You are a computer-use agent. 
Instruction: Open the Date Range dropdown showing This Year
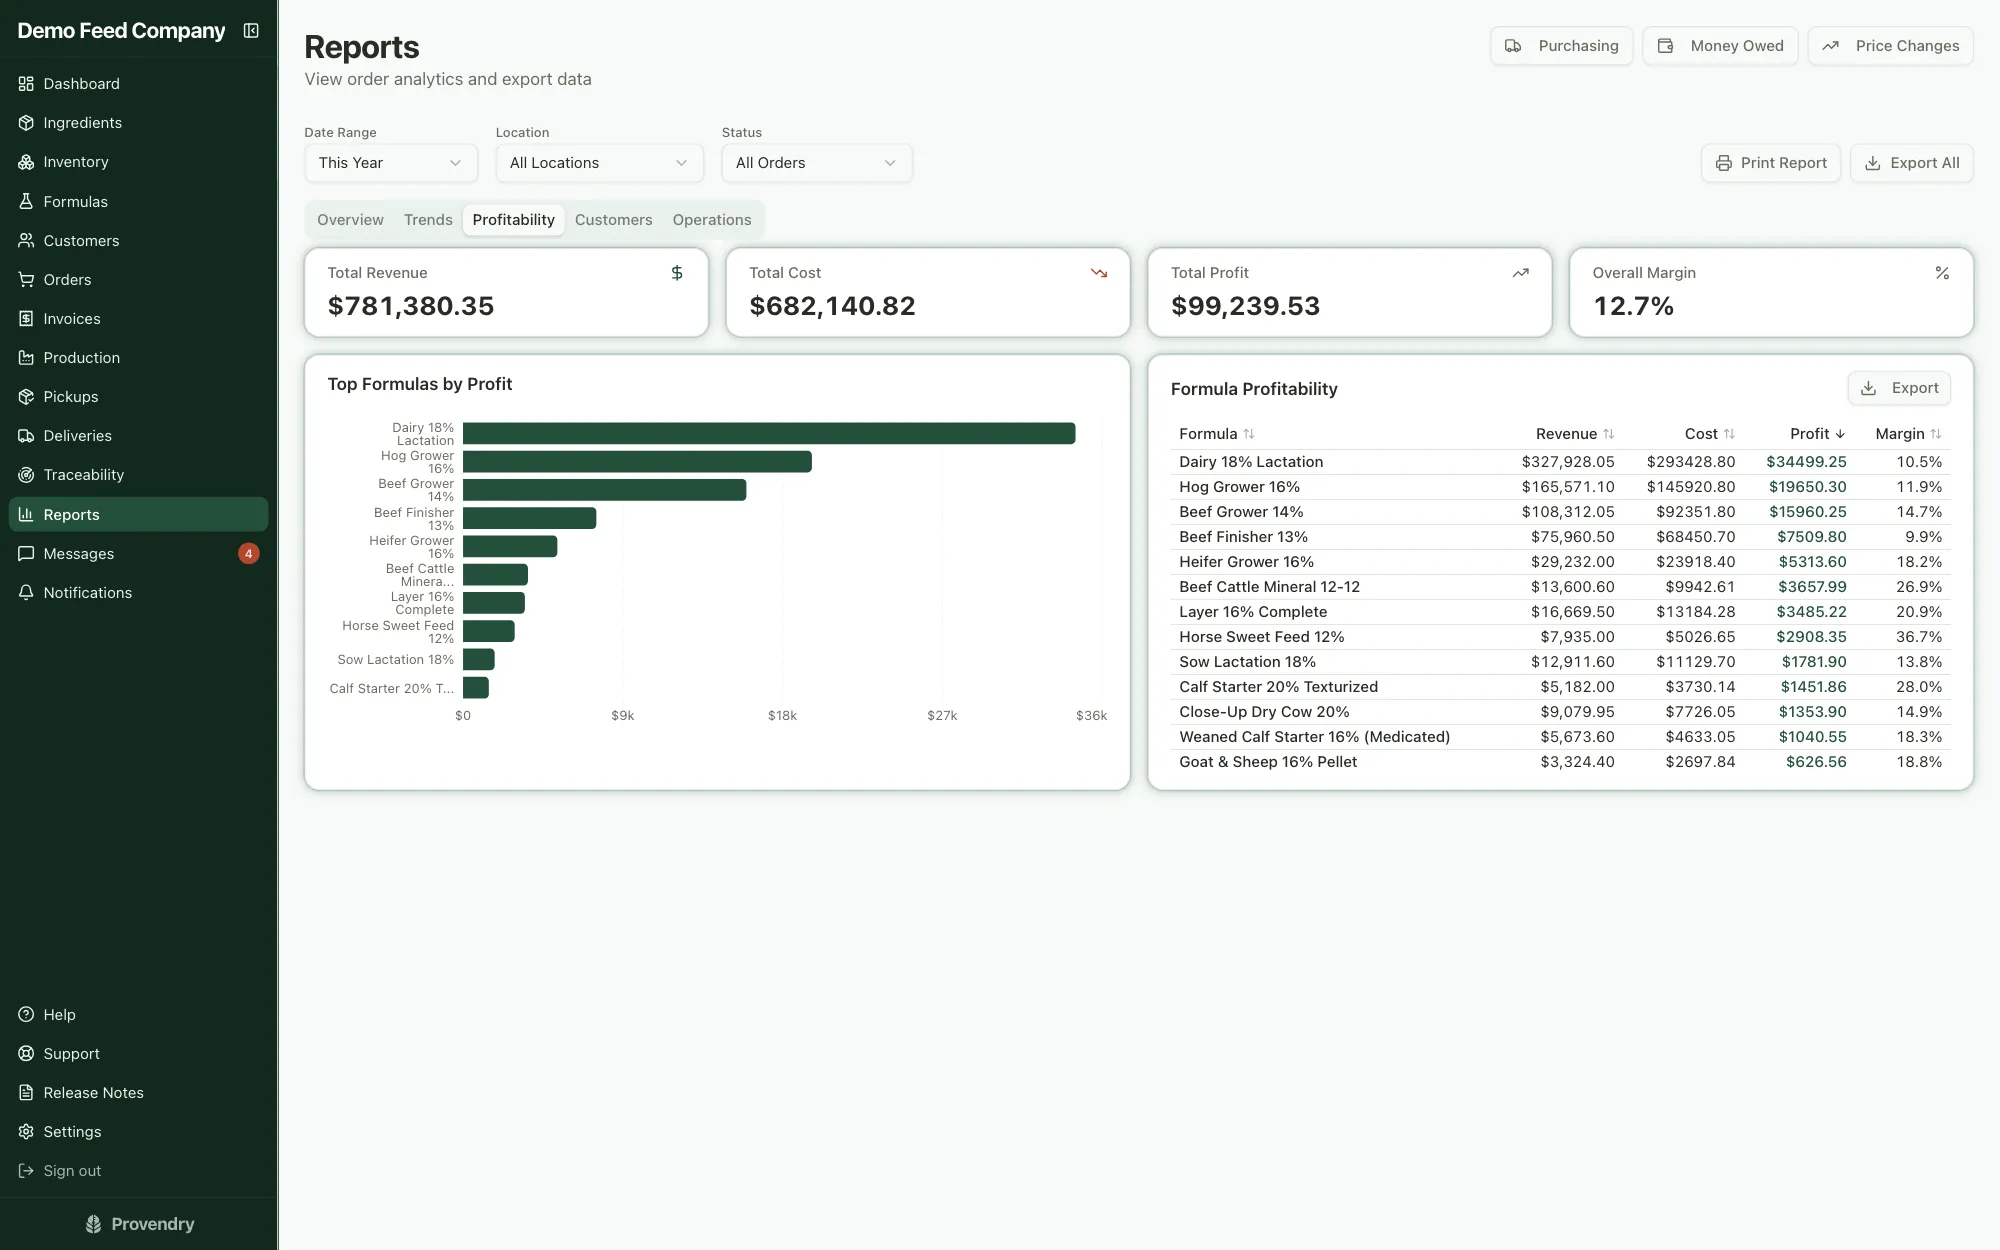tap(391, 163)
